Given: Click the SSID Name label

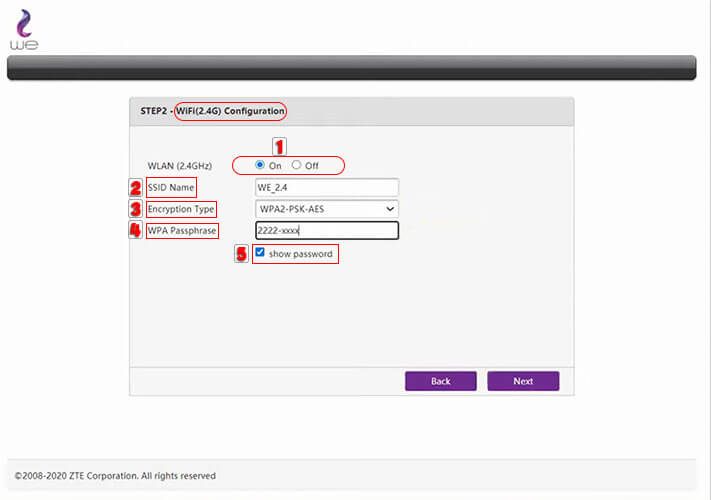Looking at the screenshot, I should pos(170,187).
